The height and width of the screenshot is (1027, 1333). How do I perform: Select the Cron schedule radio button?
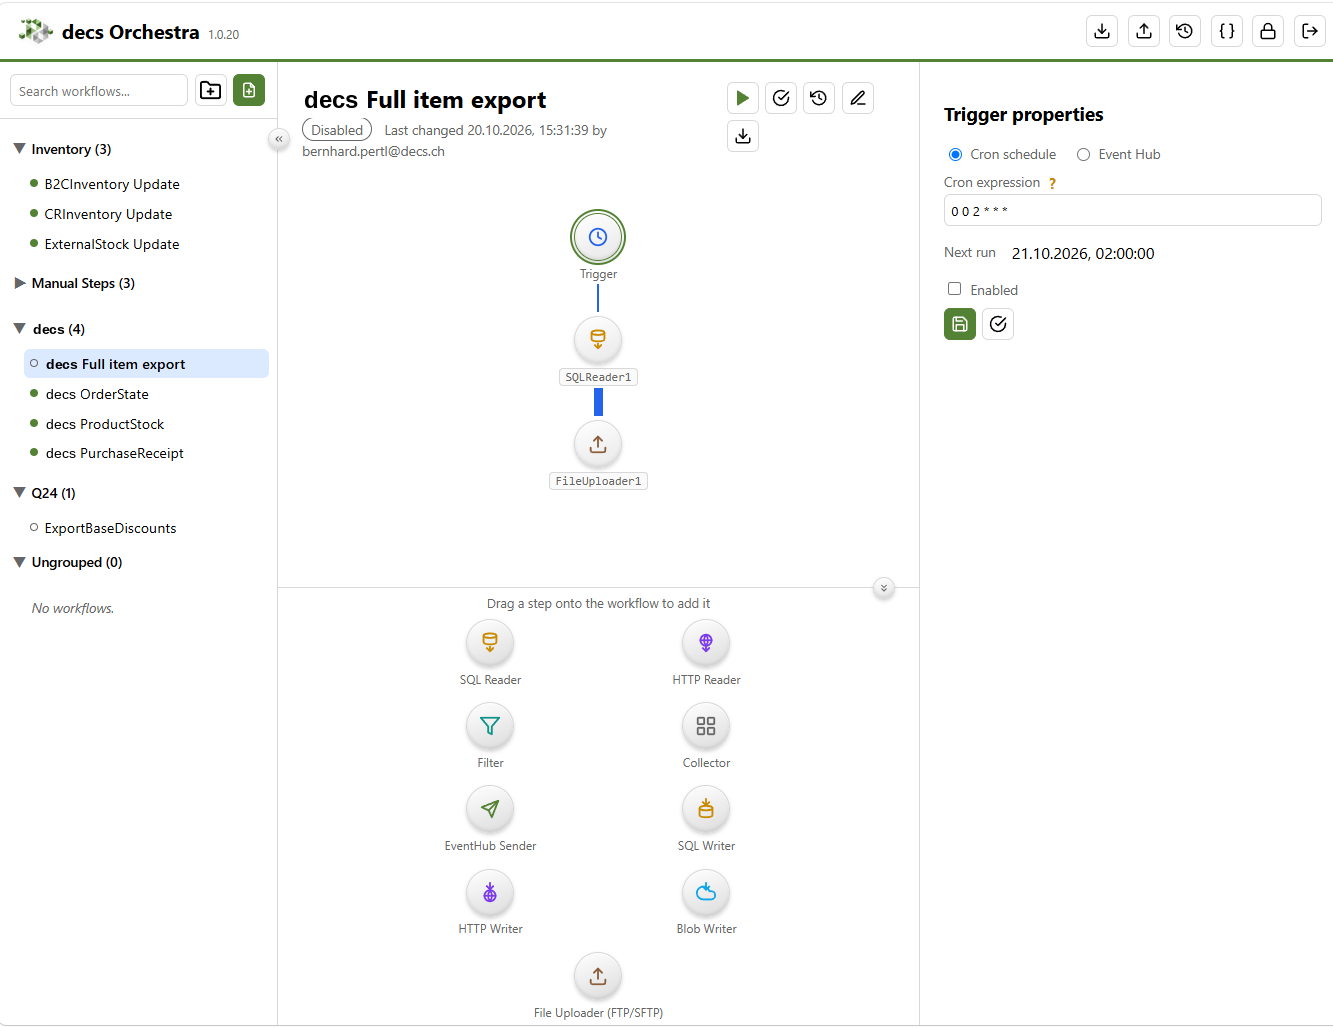click(955, 154)
